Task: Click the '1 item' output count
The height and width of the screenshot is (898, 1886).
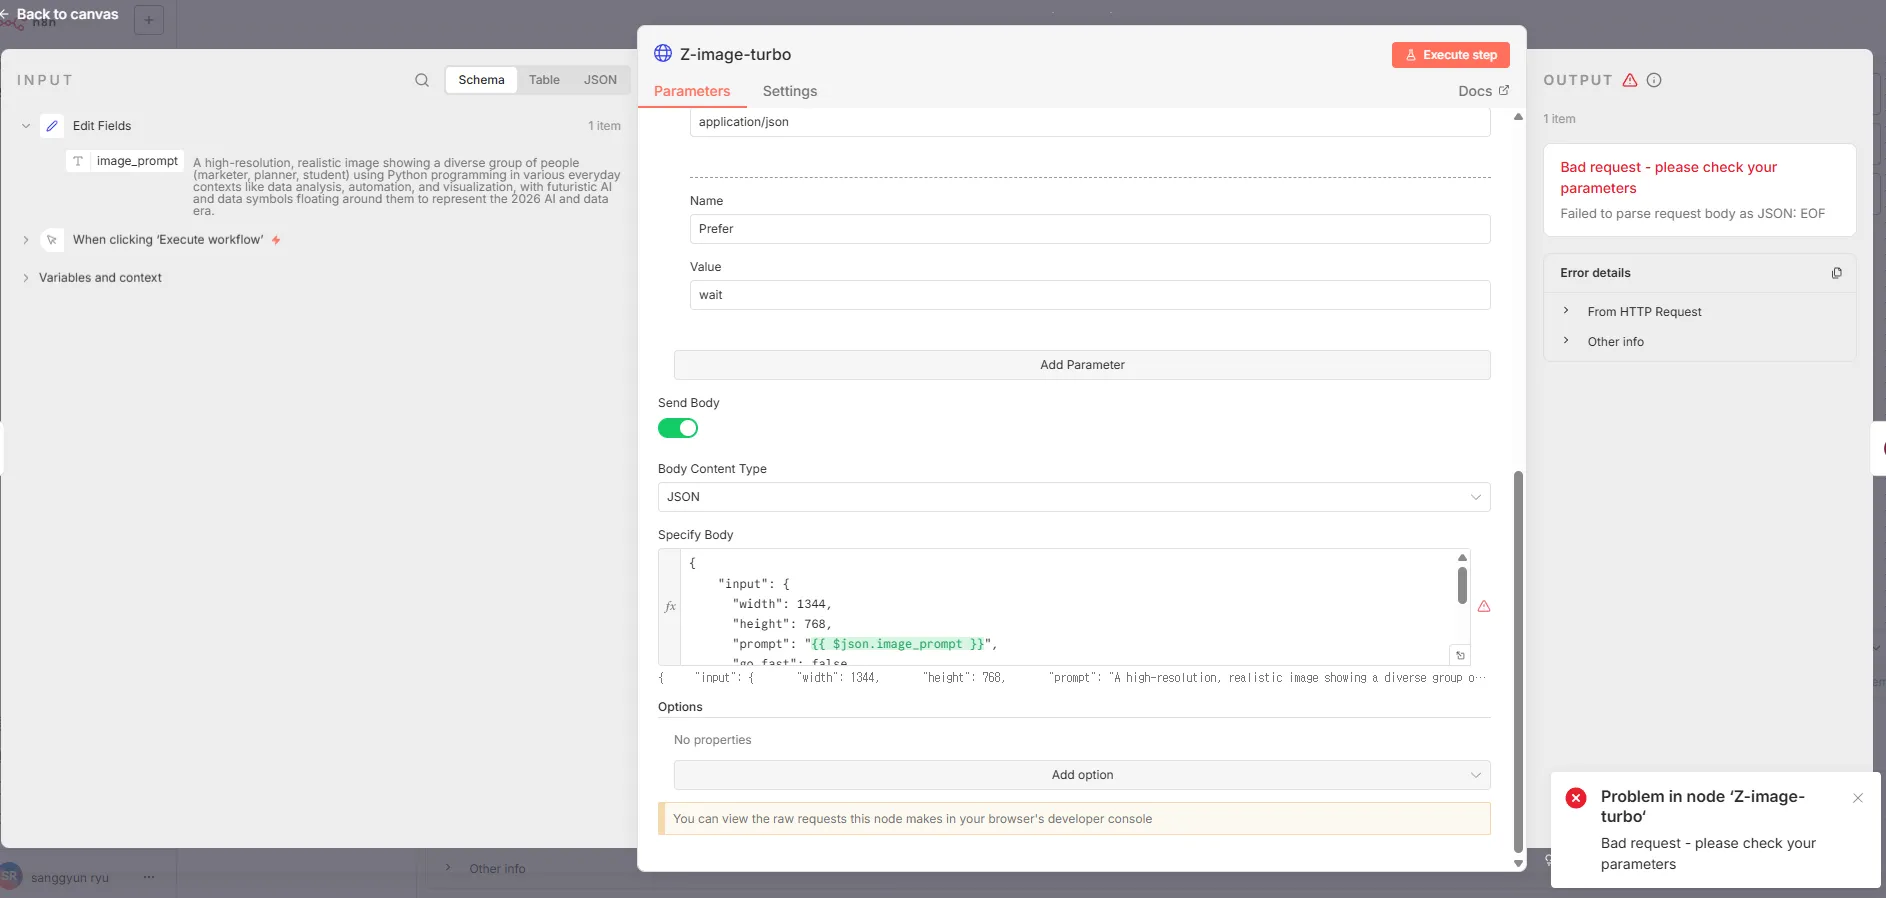Action: pyautogui.click(x=1559, y=119)
